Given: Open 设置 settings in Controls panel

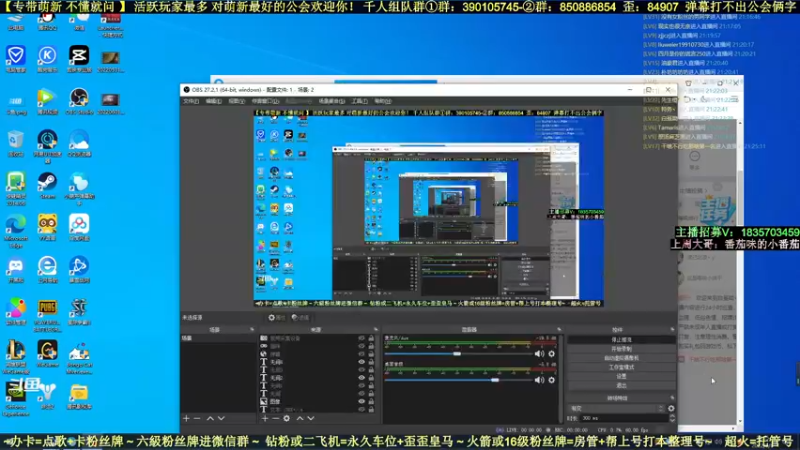Looking at the screenshot, I should pos(621,377).
